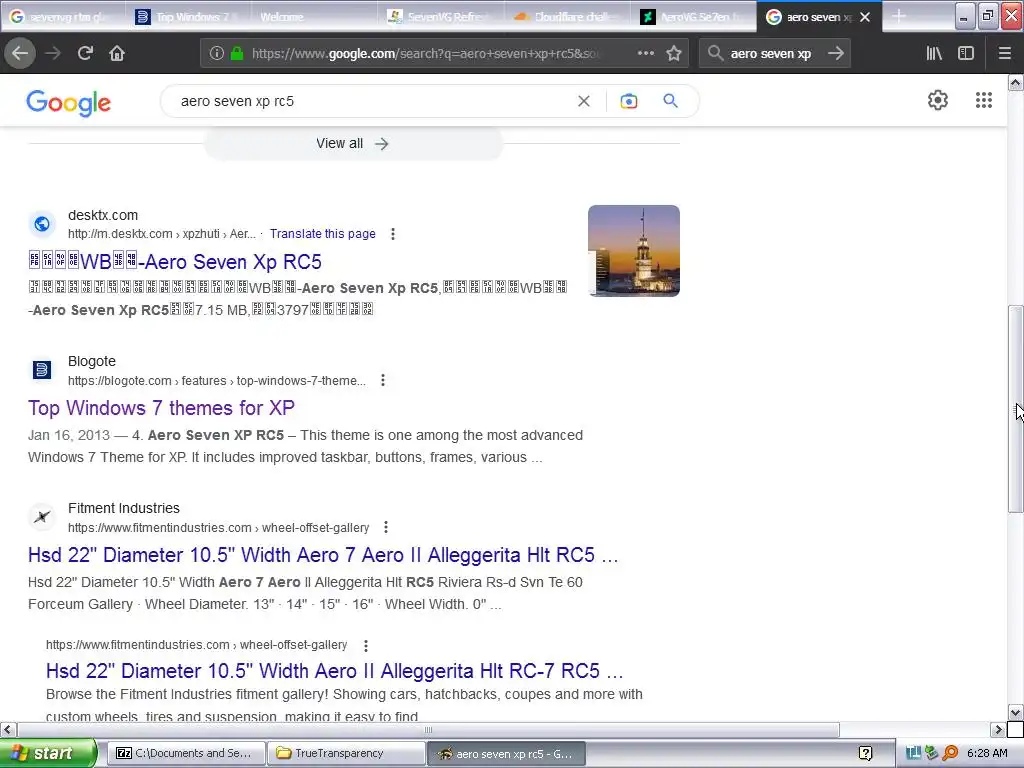
Task: Open more options for Blogote result
Action: click(383, 380)
